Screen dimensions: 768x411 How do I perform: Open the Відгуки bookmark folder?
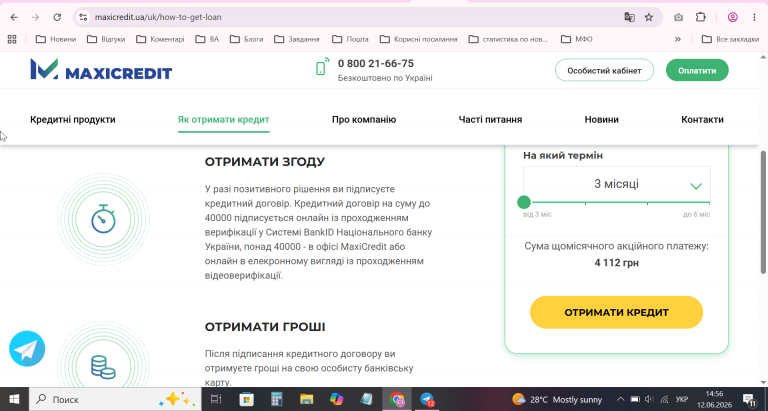[x=106, y=39]
